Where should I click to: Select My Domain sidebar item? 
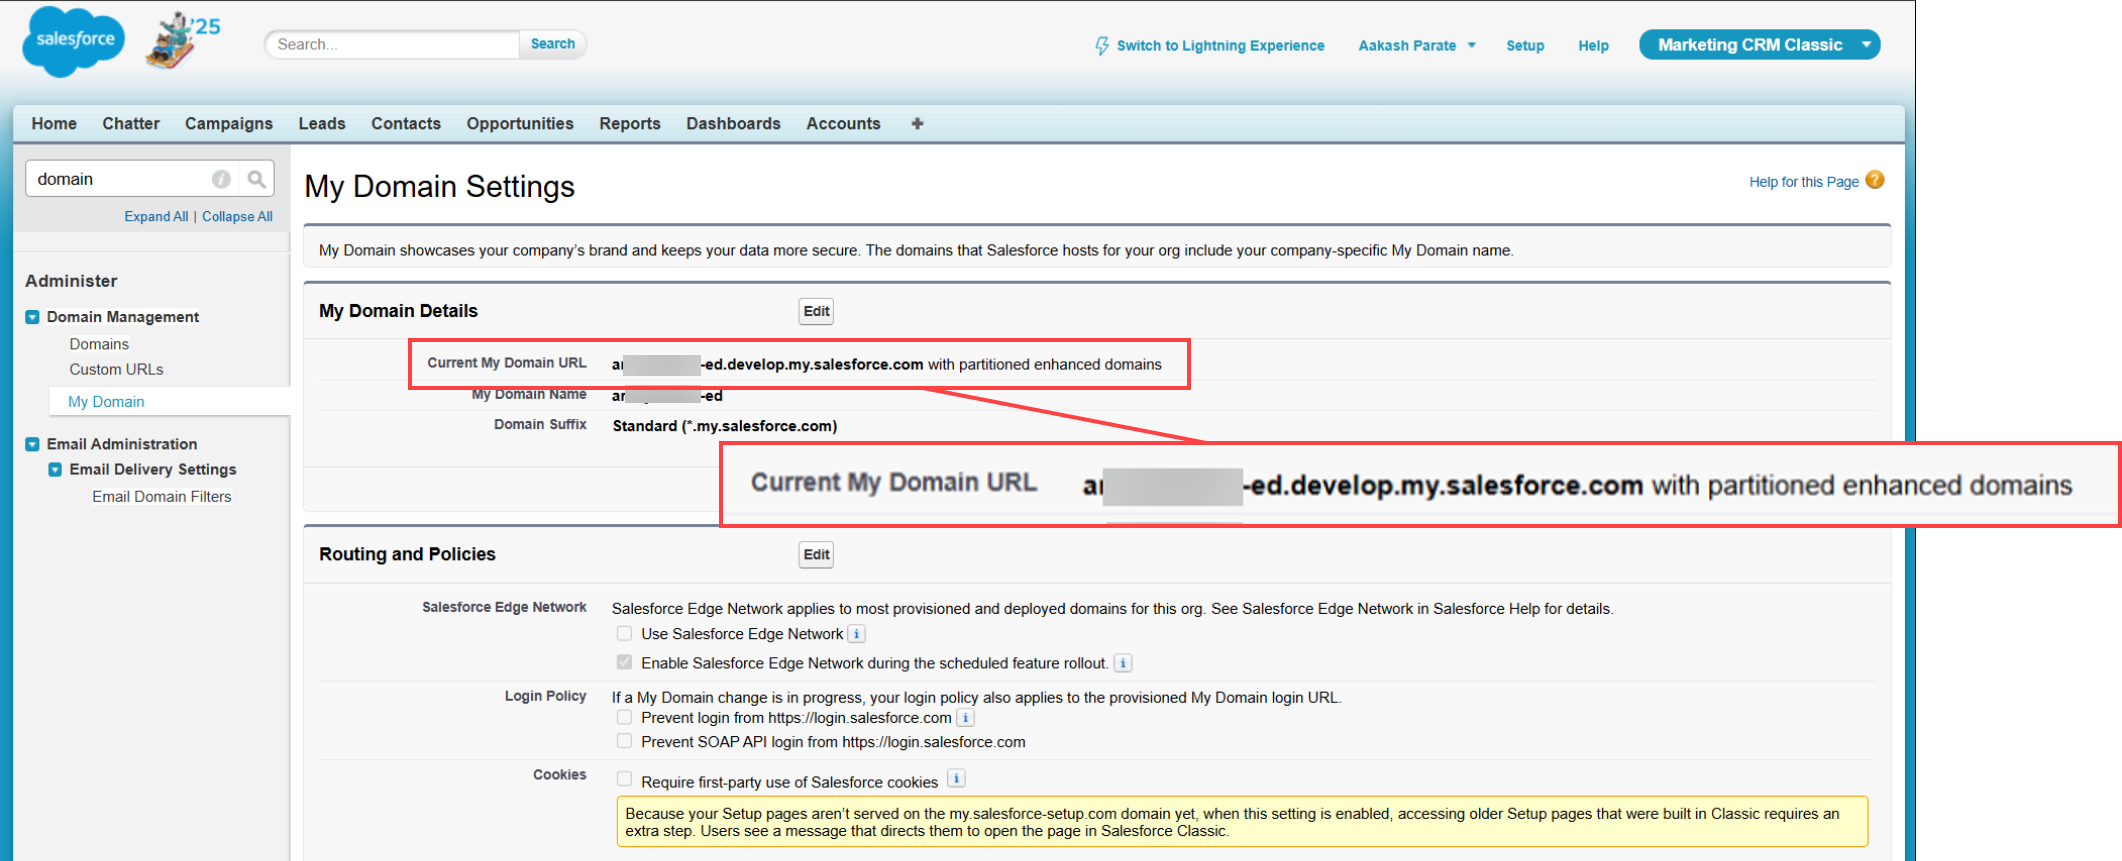106,402
